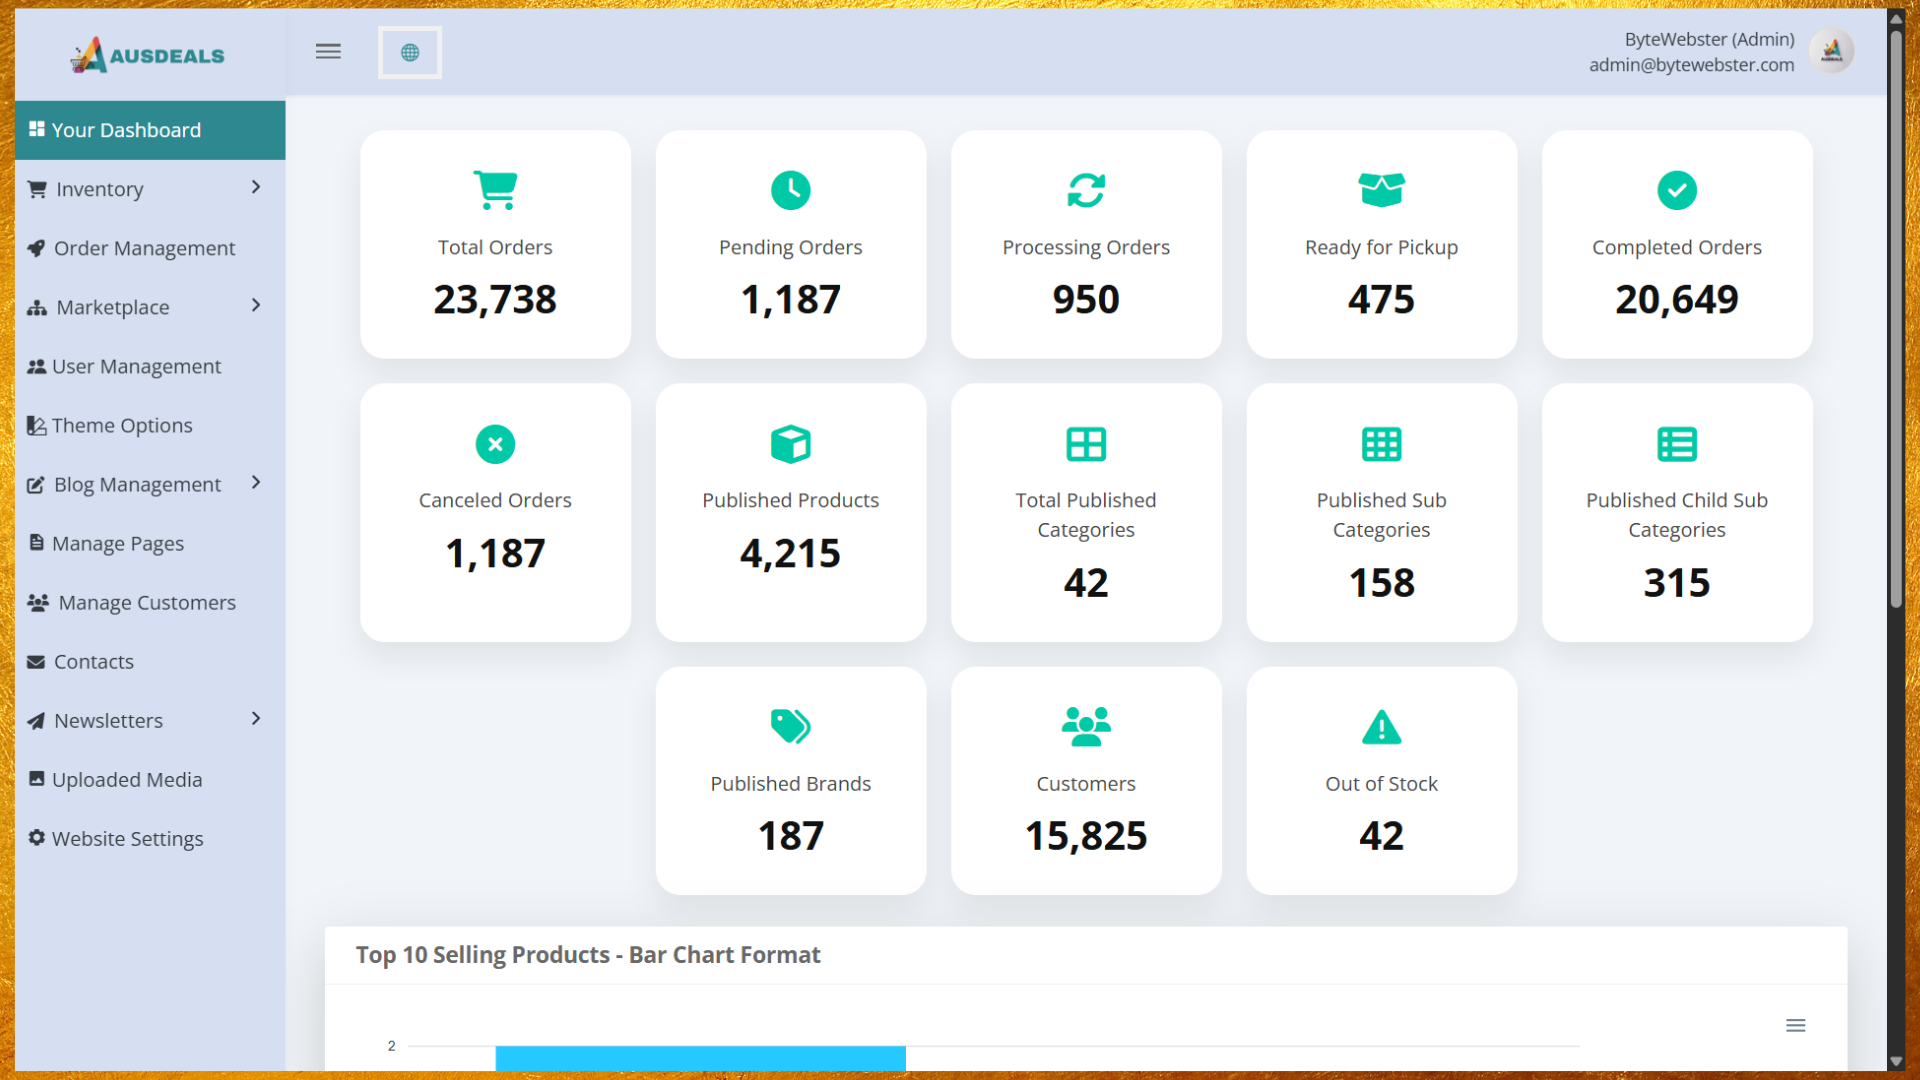Open the bar chart options menu icon
This screenshot has height=1080, width=1920.
point(1796,1025)
